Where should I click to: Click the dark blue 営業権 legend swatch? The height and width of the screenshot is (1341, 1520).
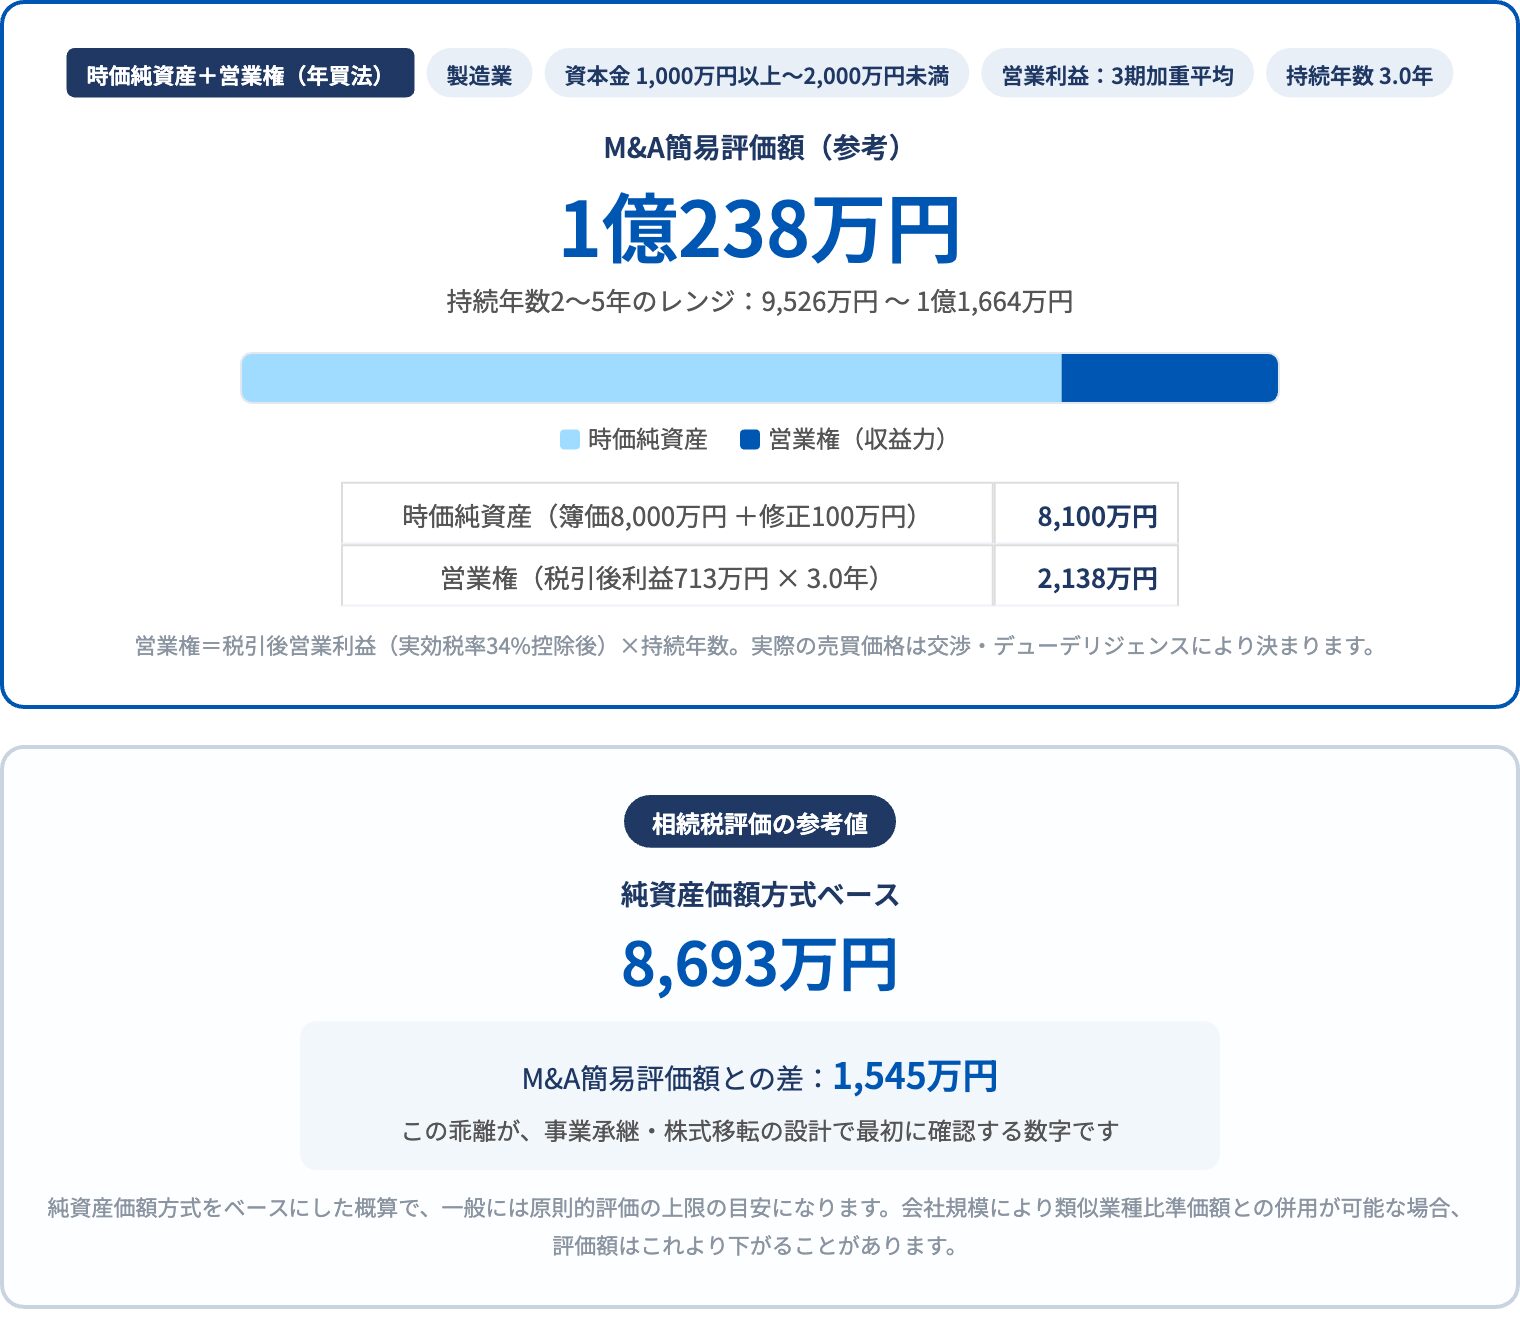point(750,439)
